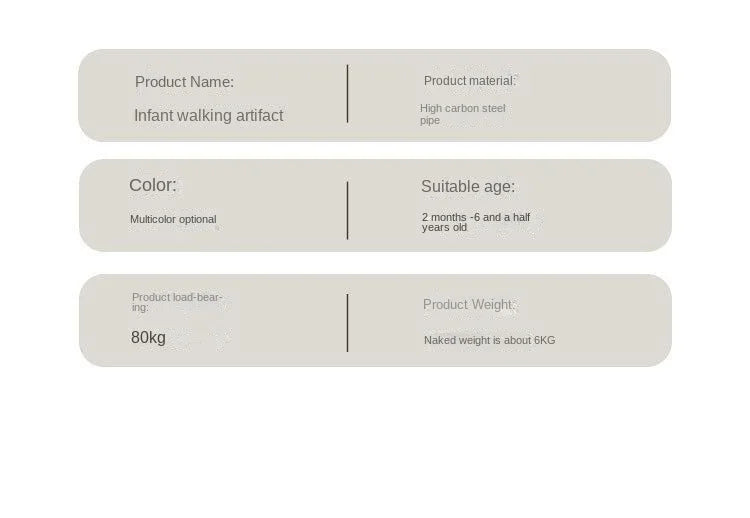The width and height of the screenshot is (750, 518).
Task: Click the "Naked weight is about 6KG" text
Action: point(489,340)
